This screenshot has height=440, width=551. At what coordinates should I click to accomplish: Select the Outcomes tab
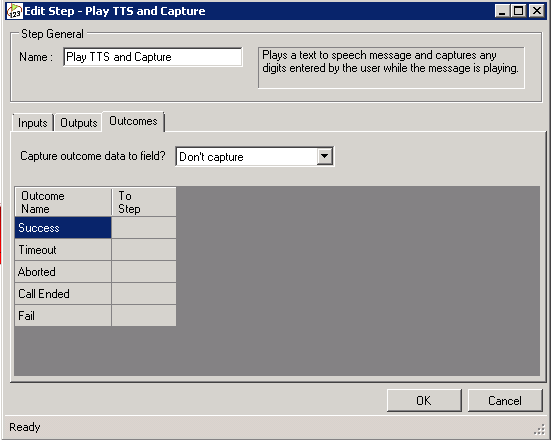133,121
